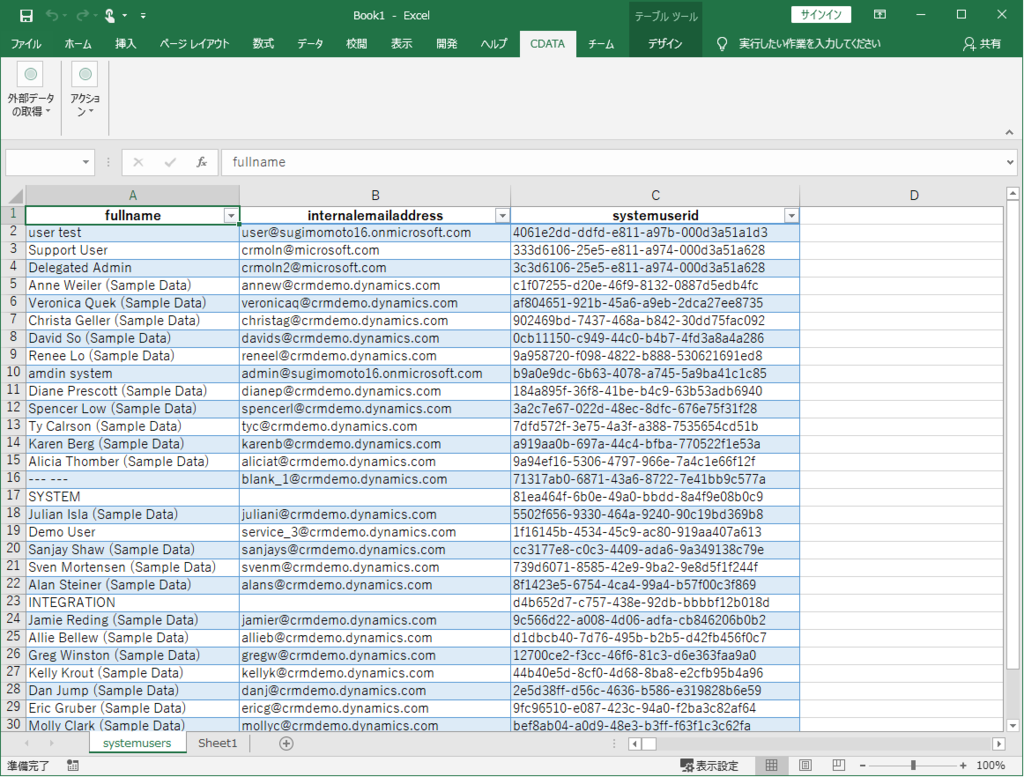Switch to the 挿入 tab
Screen dimensions: 1024x777
(x=125, y=44)
